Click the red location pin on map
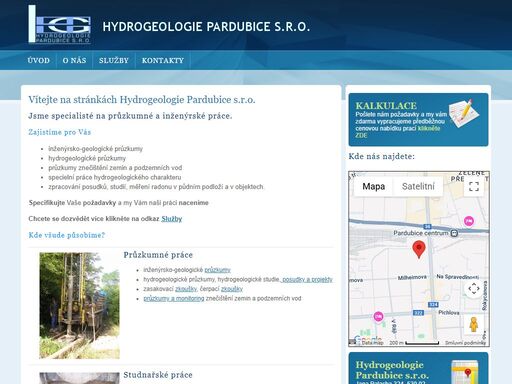Viewport: 512px width, 384px height. [419, 250]
